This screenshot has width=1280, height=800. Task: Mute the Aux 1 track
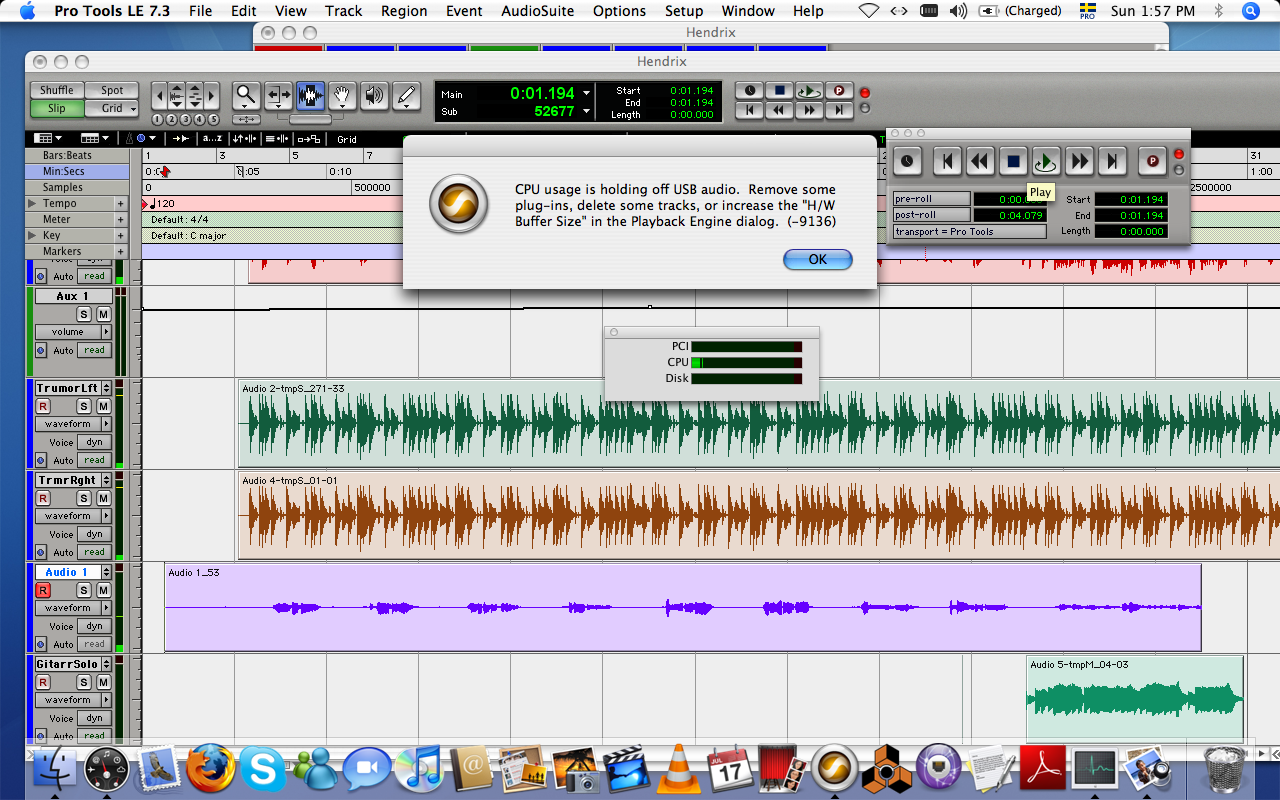tap(103, 314)
